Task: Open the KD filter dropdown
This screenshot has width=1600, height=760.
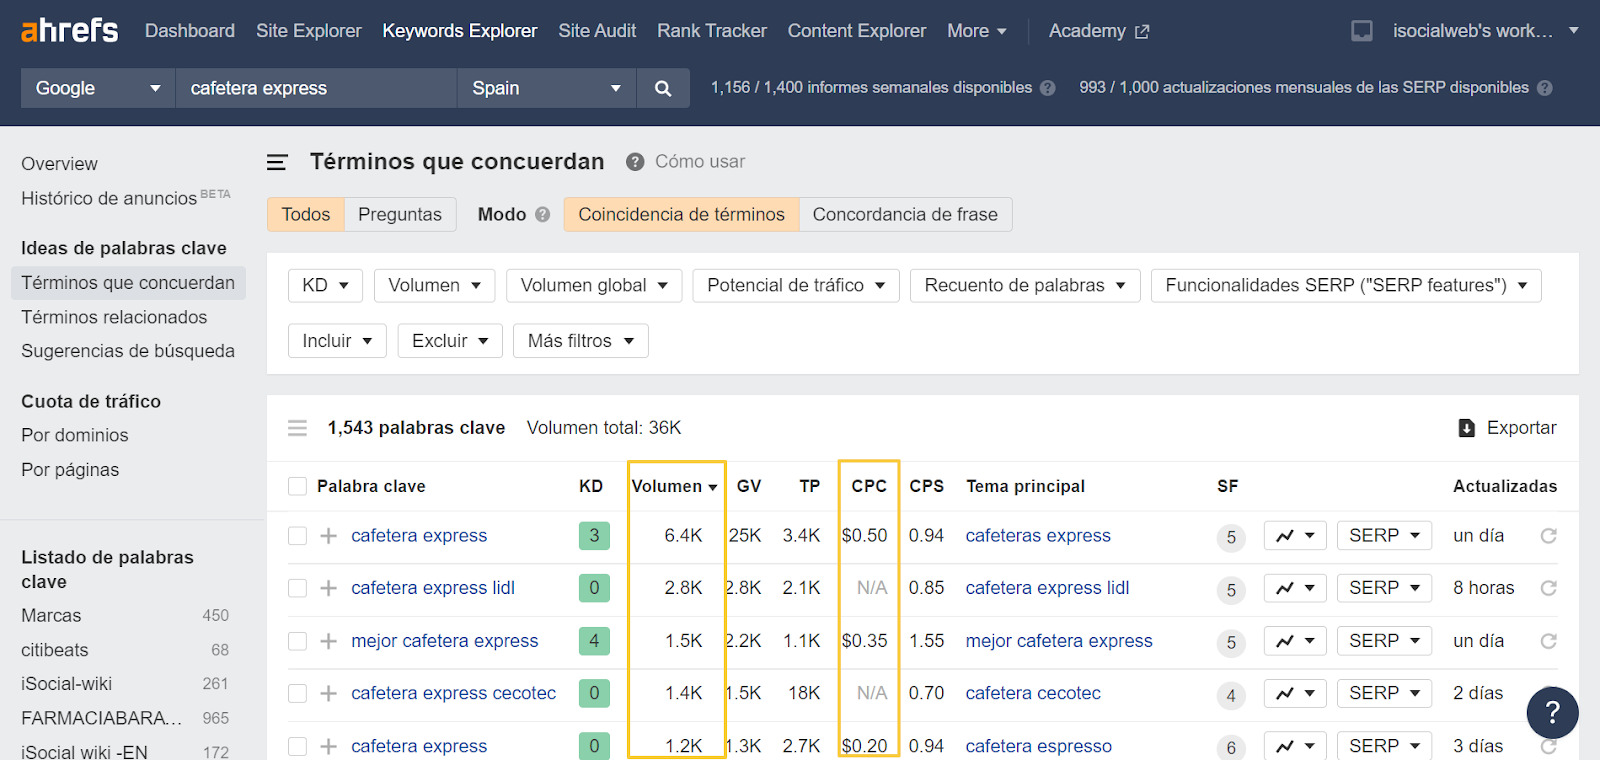Action: (325, 285)
